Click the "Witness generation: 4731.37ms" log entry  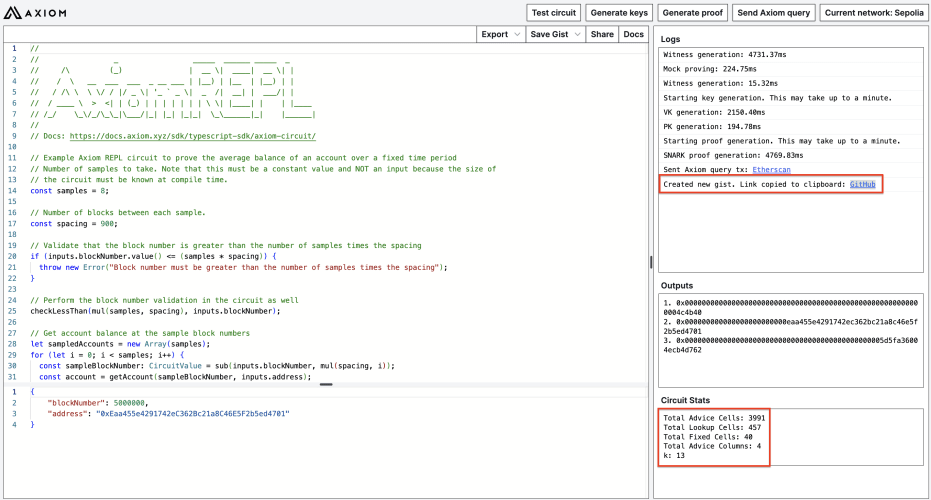pos(724,55)
